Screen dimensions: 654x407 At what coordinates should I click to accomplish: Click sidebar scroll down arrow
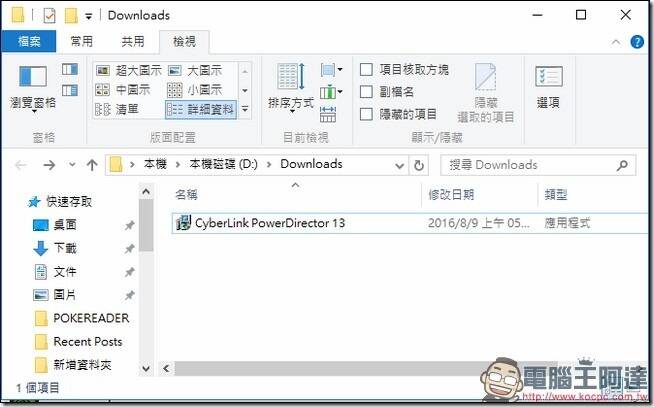pos(146,369)
